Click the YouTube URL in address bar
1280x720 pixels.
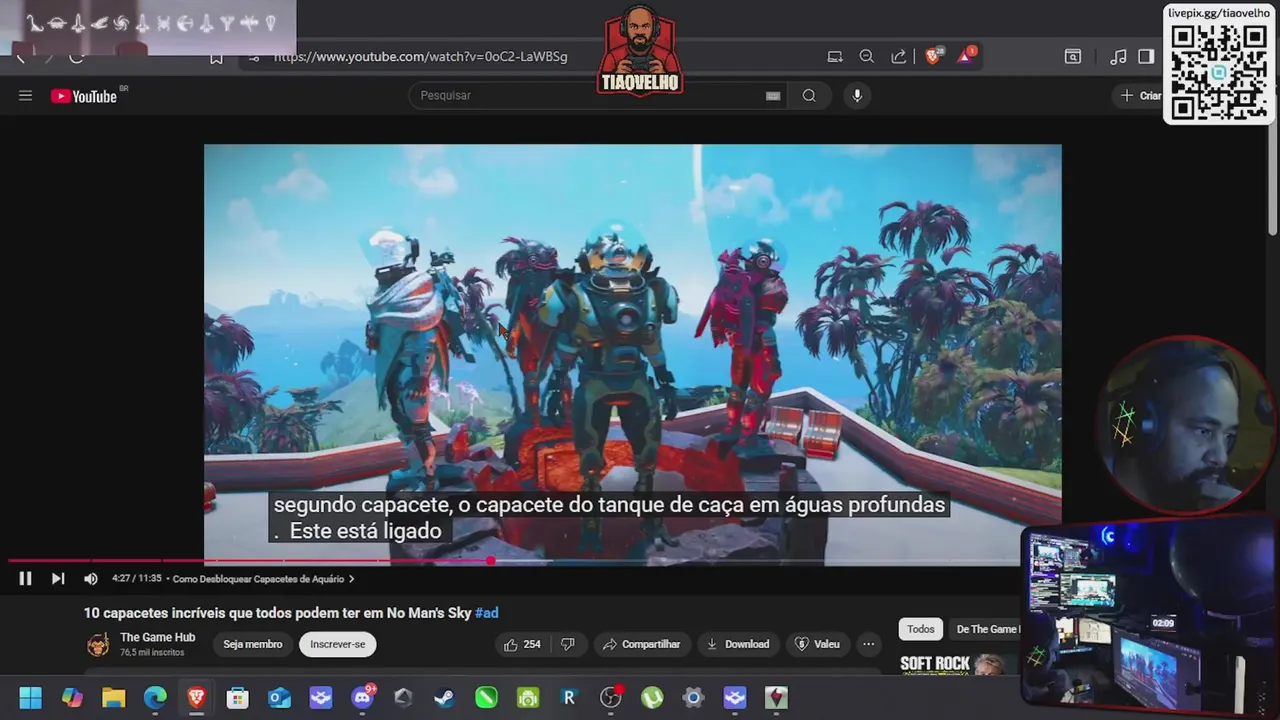420,57
